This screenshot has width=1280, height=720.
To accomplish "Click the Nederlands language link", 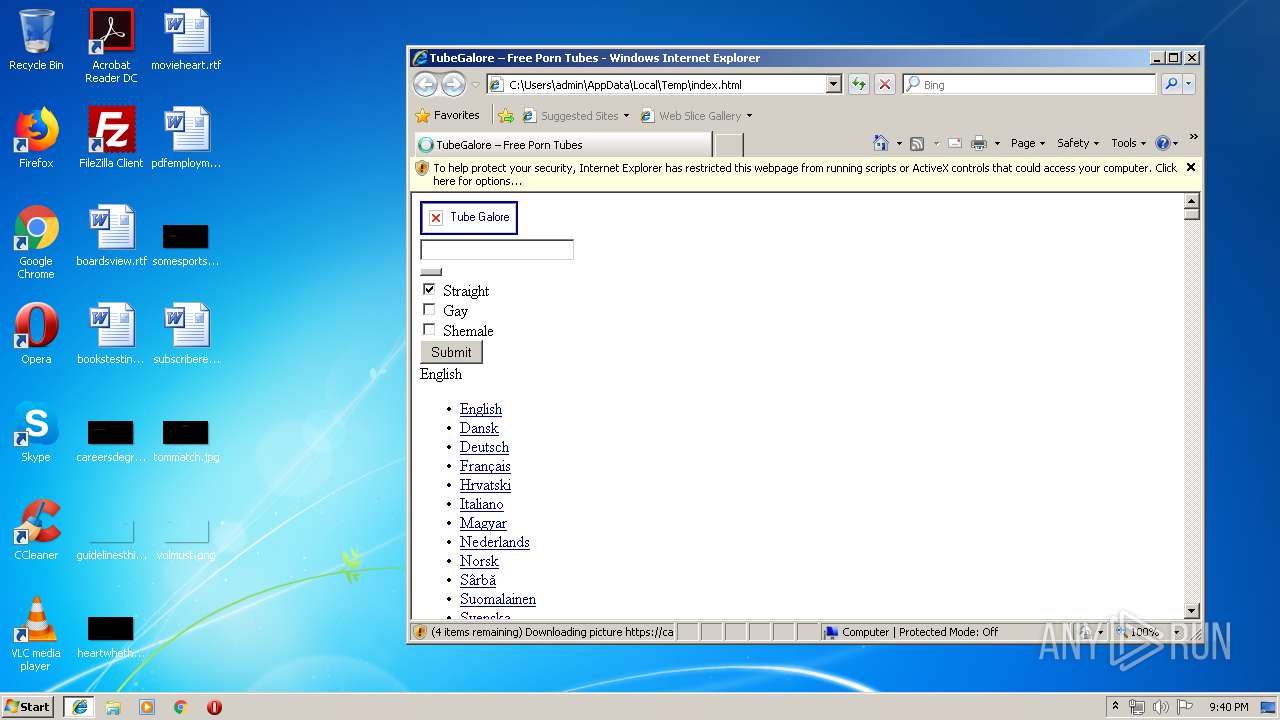I will pyautogui.click(x=494, y=542).
